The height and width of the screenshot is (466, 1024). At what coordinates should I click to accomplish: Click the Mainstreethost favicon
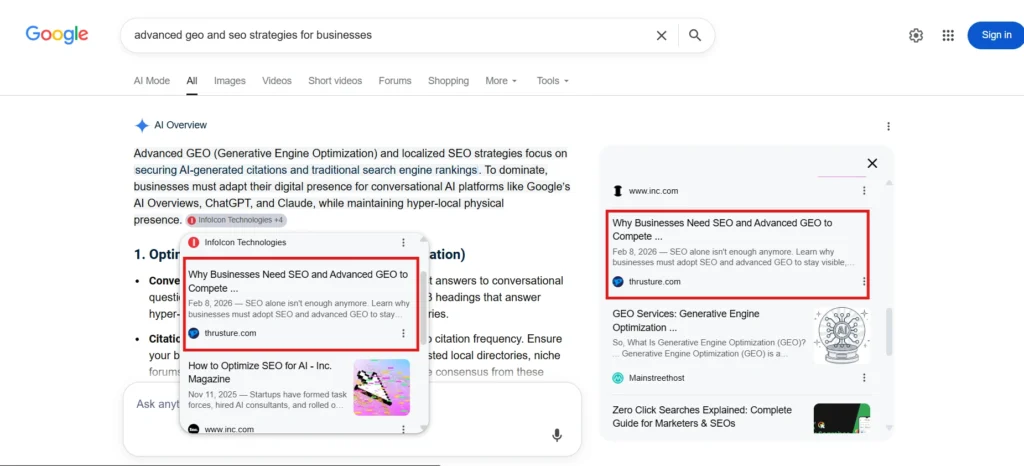click(618, 378)
